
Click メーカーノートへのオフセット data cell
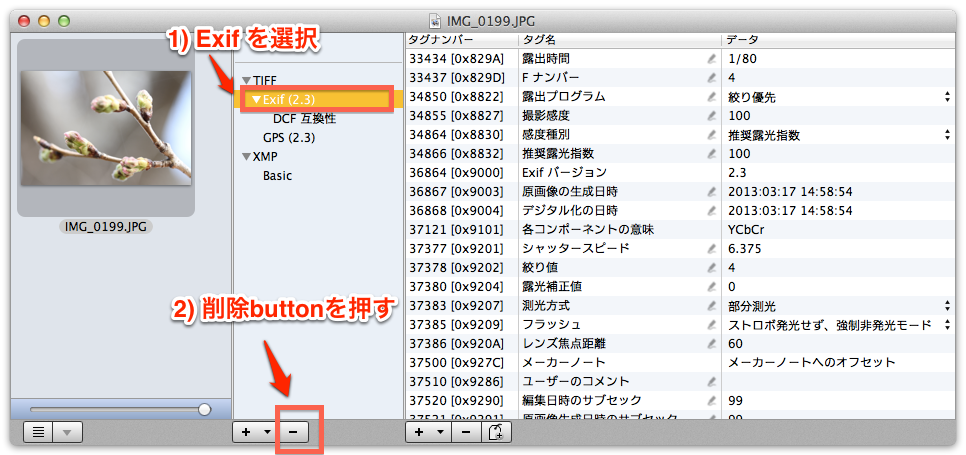coord(811,363)
